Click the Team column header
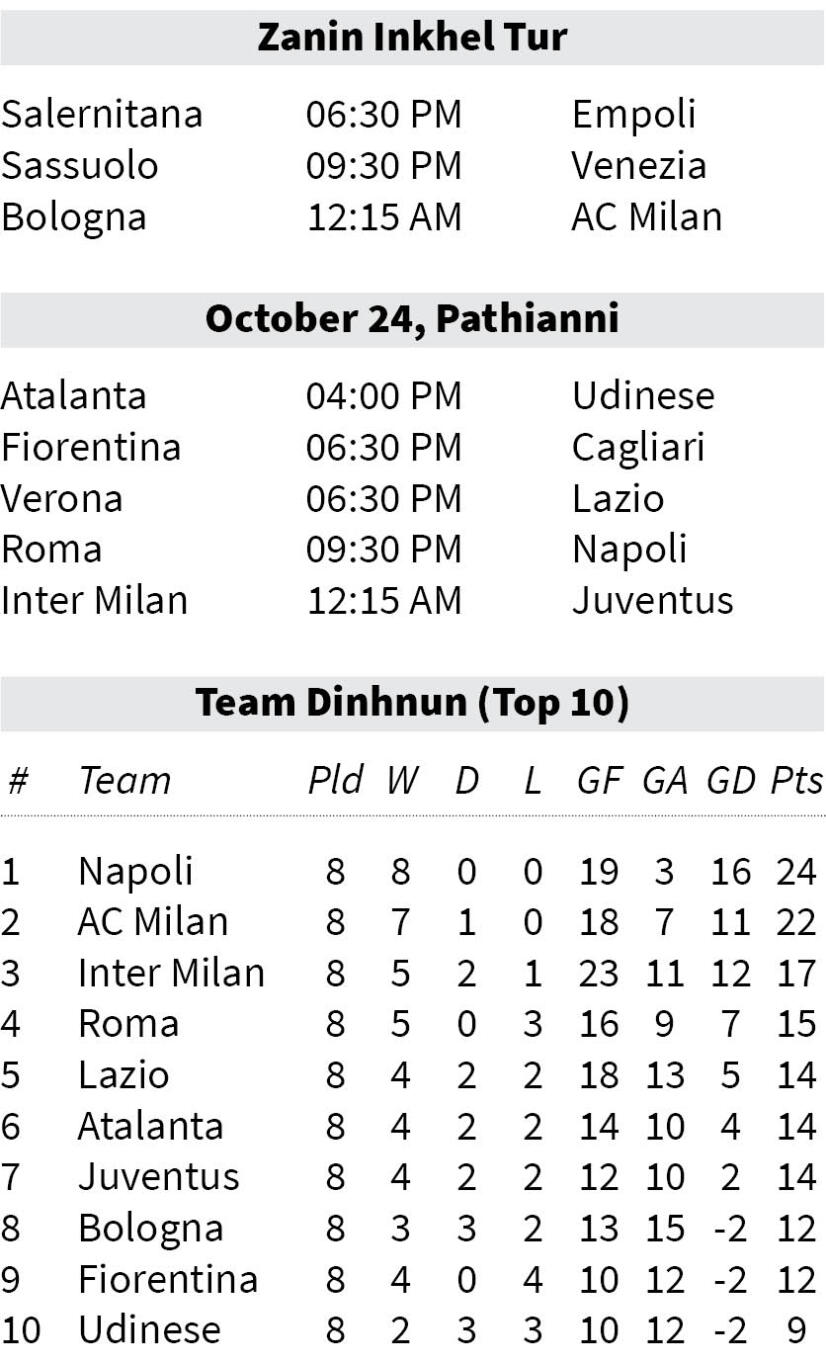 pos(124,781)
